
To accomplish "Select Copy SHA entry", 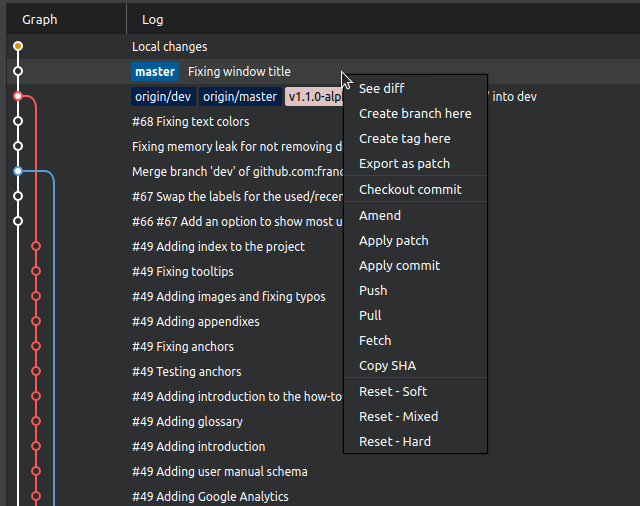I will tap(416, 366).
